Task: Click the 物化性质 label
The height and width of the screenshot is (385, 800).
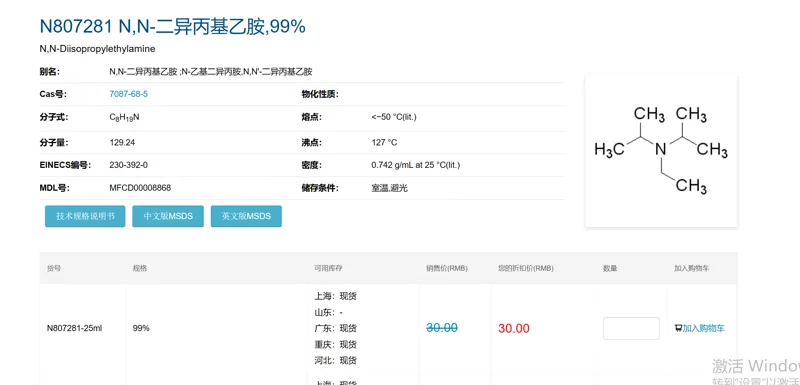Action: tap(320, 94)
